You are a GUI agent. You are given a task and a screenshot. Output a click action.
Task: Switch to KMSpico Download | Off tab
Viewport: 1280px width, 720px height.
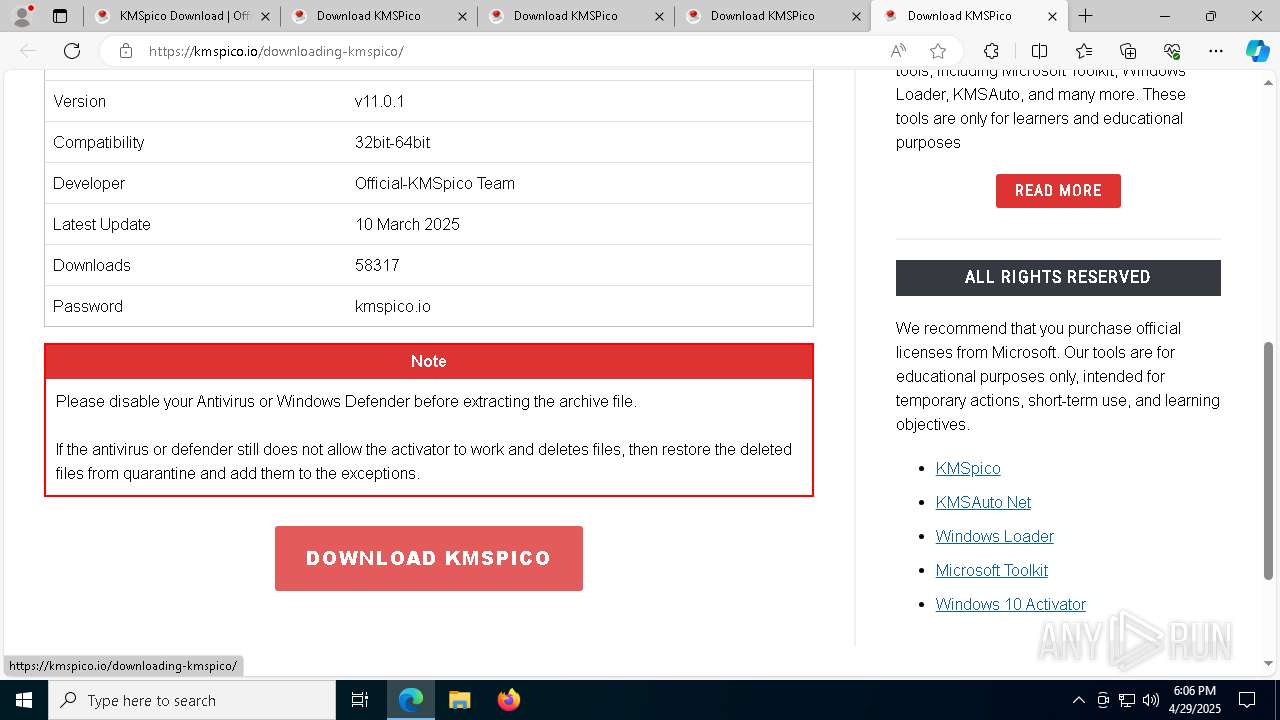click(181, 16)
